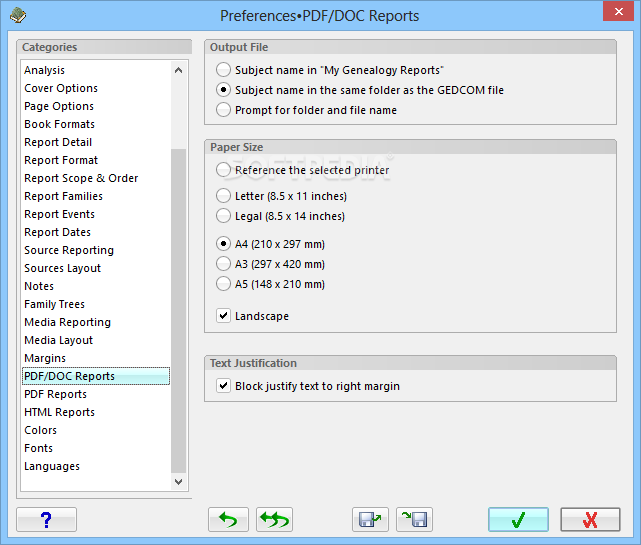Click the categories list scrollbar thumb
This screenshot has width=641, height=545.
coord(178,311)
